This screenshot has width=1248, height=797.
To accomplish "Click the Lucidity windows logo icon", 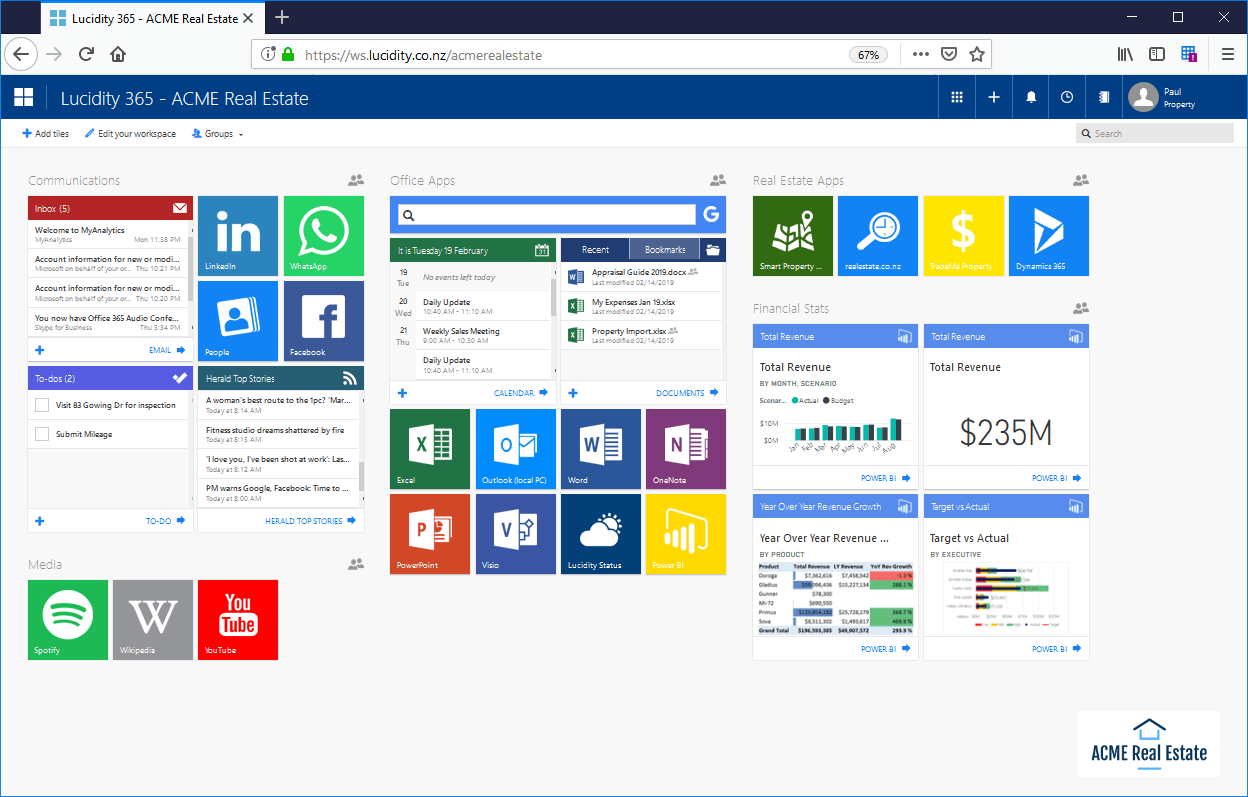I will [x=23, y=97].
